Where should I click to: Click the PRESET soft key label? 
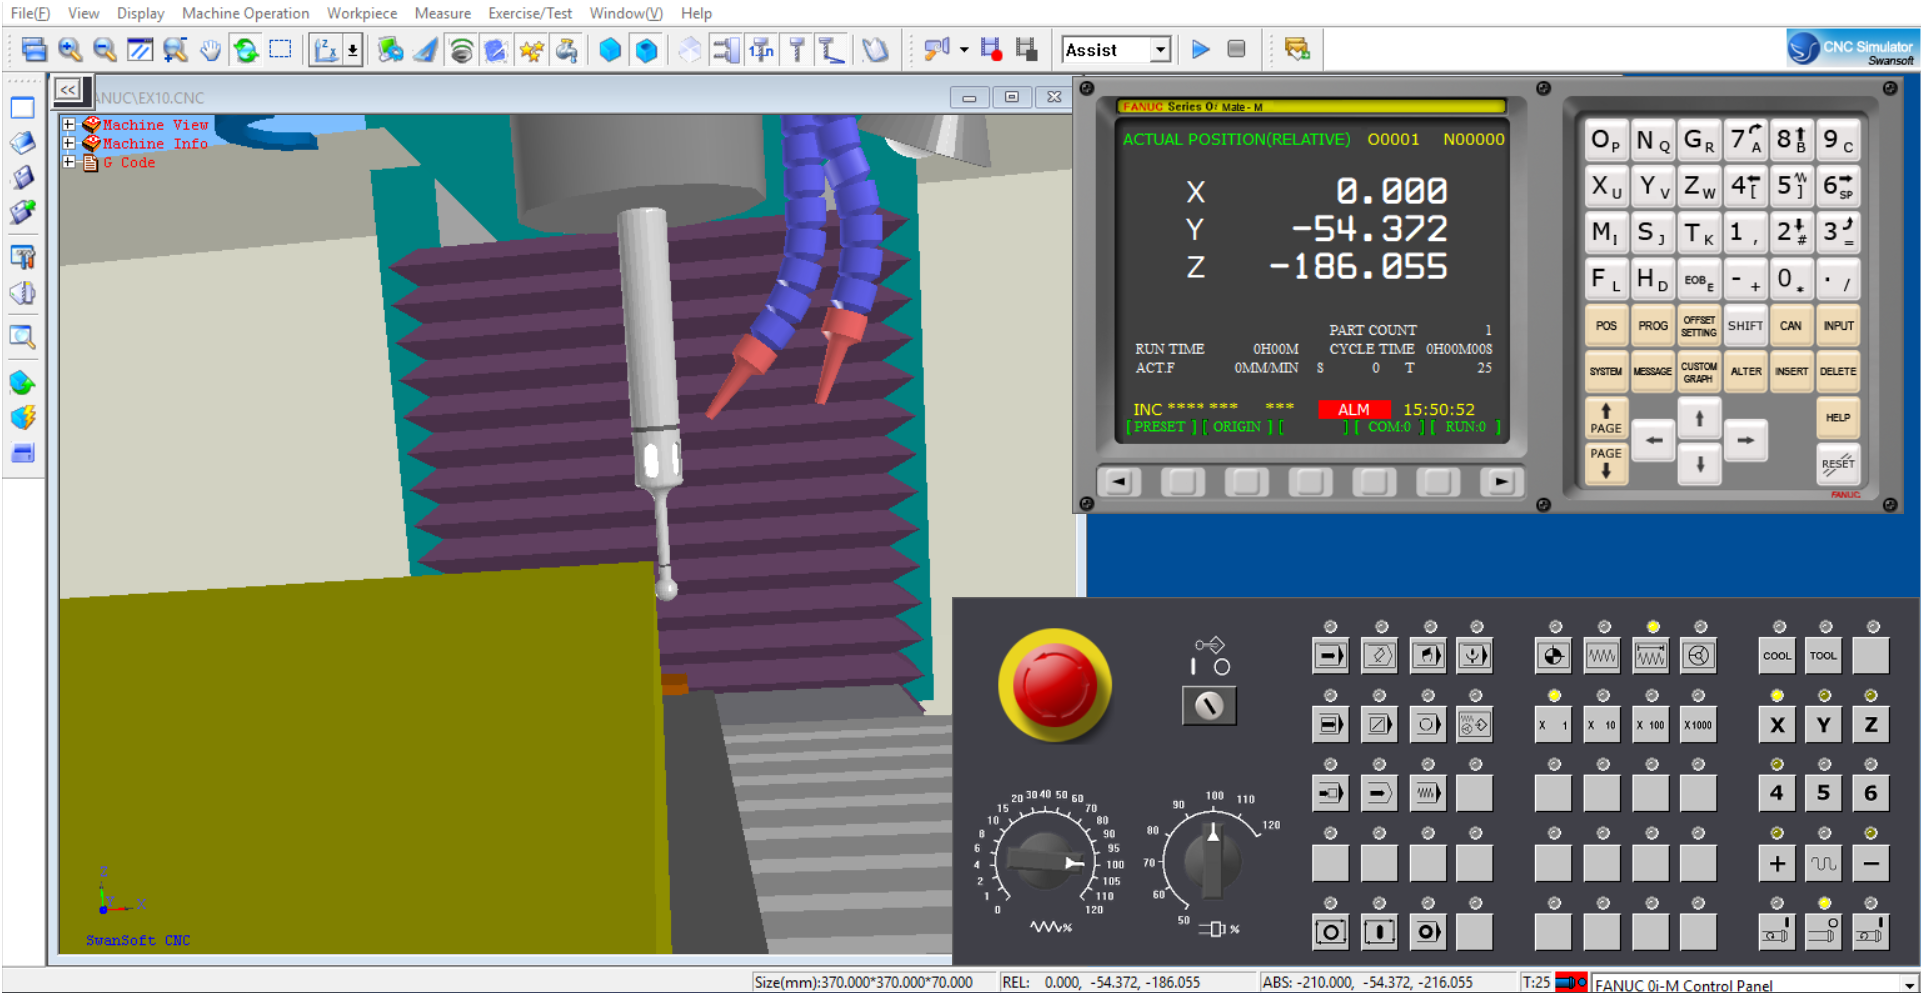[x=1160, y=427]
